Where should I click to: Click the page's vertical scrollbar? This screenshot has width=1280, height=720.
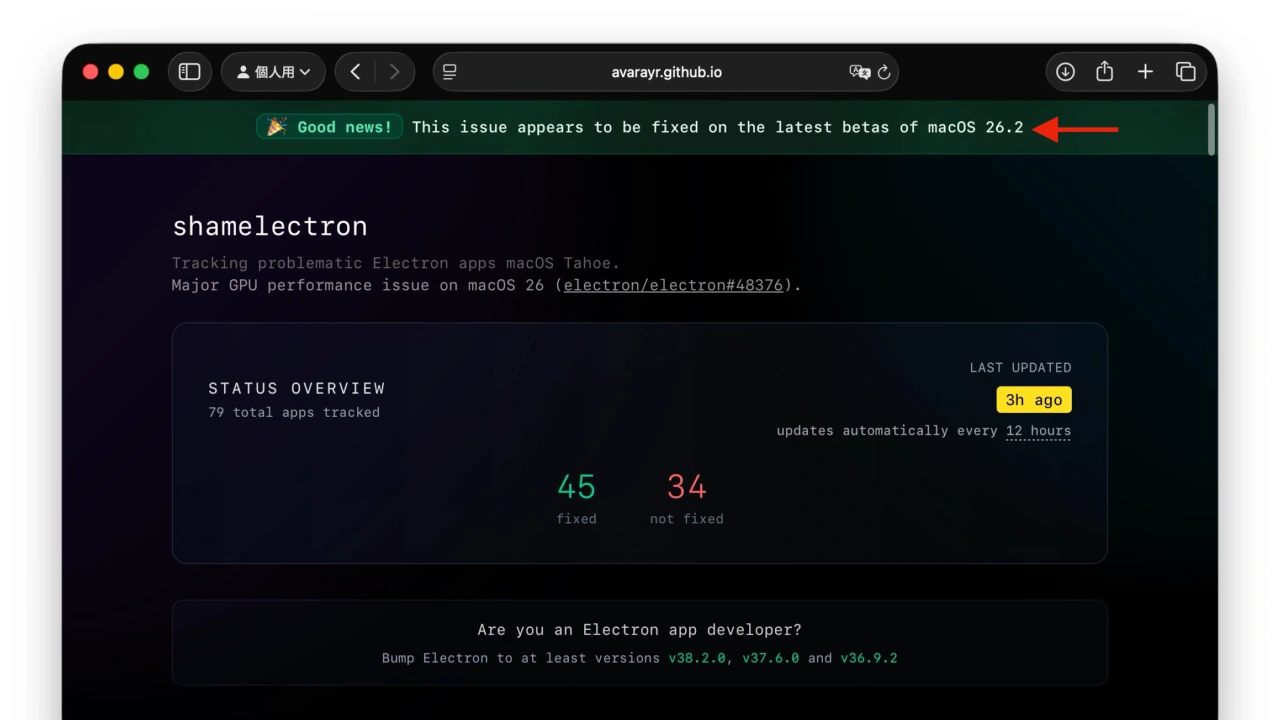click(1212, 130)
